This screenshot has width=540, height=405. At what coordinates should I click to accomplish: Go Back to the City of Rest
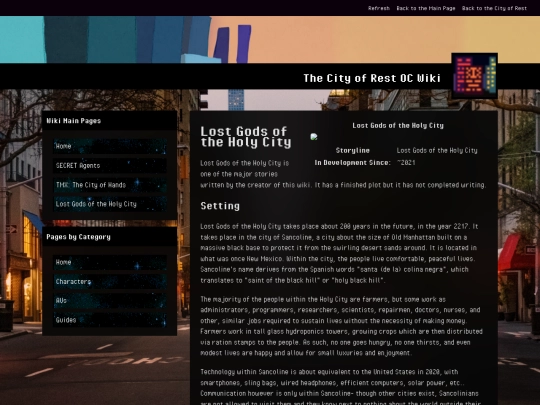494,8
